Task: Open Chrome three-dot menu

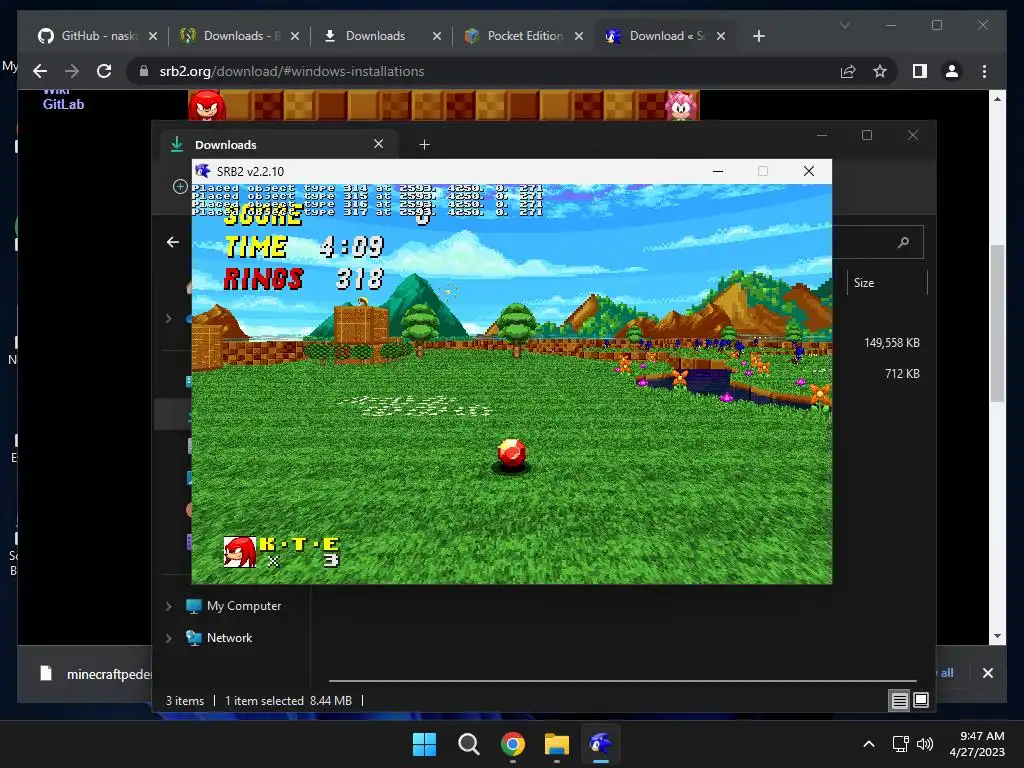Action: tap(984, 71)
